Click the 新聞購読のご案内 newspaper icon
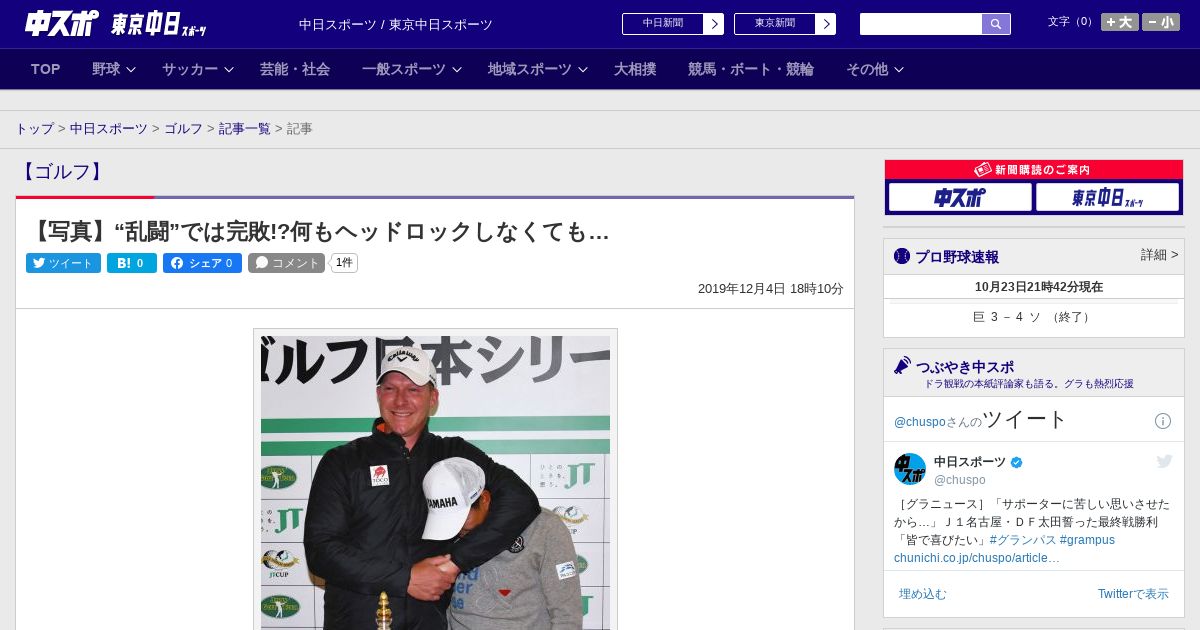 982,170
